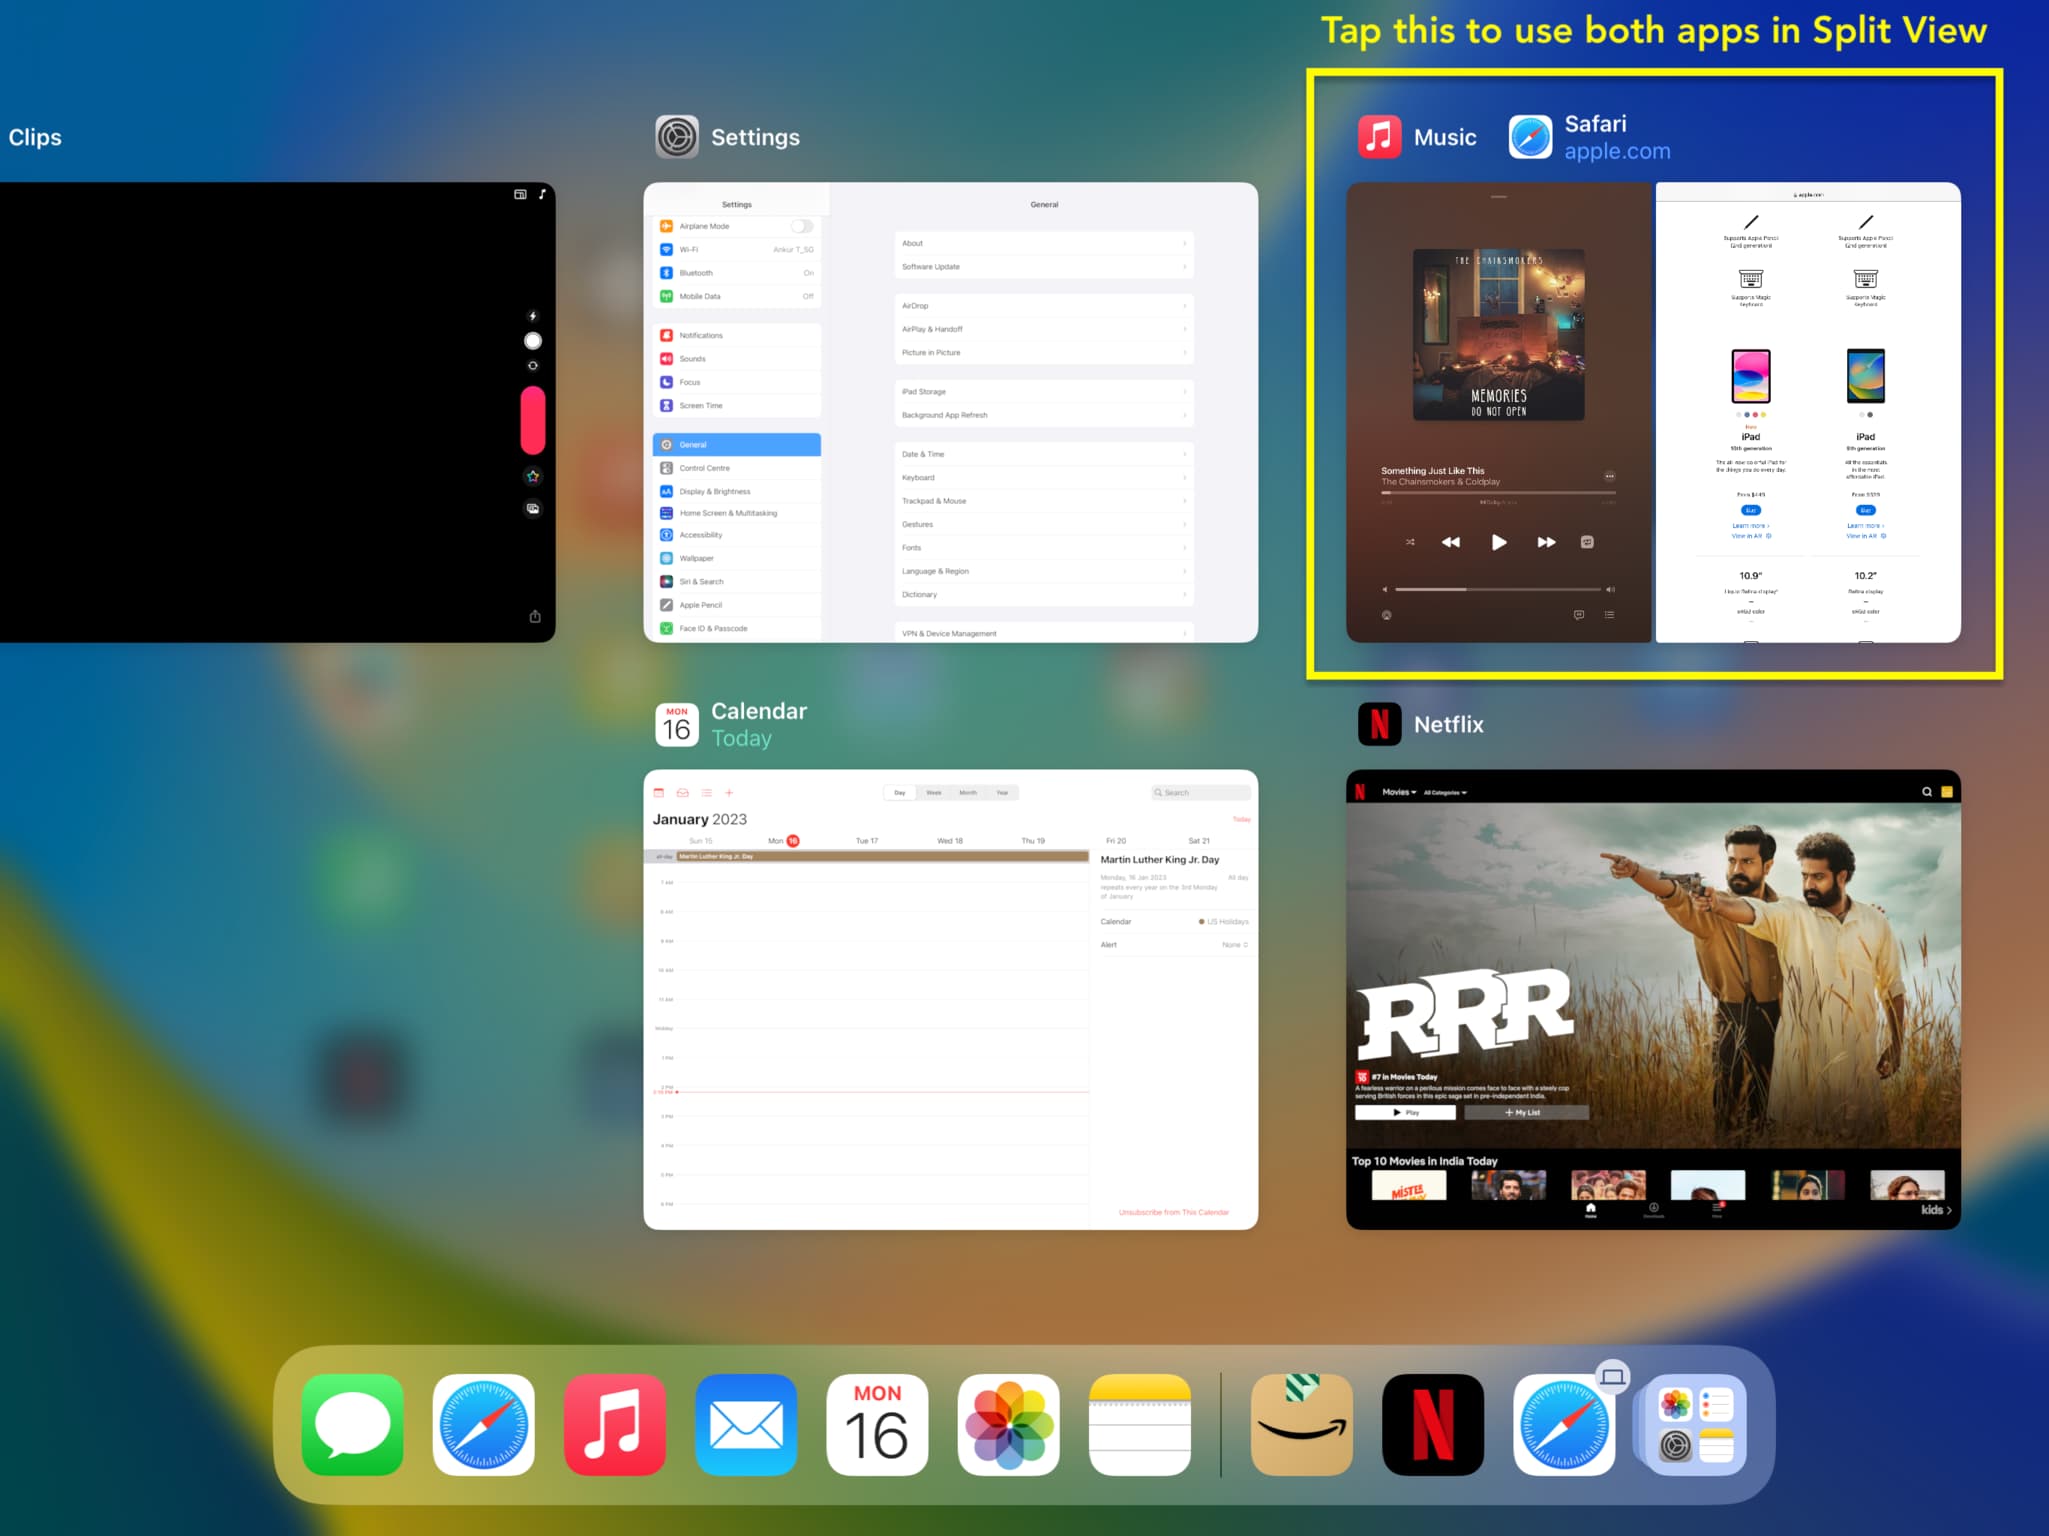
Task: Open the Safari handoff icon in dock
Action: coord(1564,1424)
